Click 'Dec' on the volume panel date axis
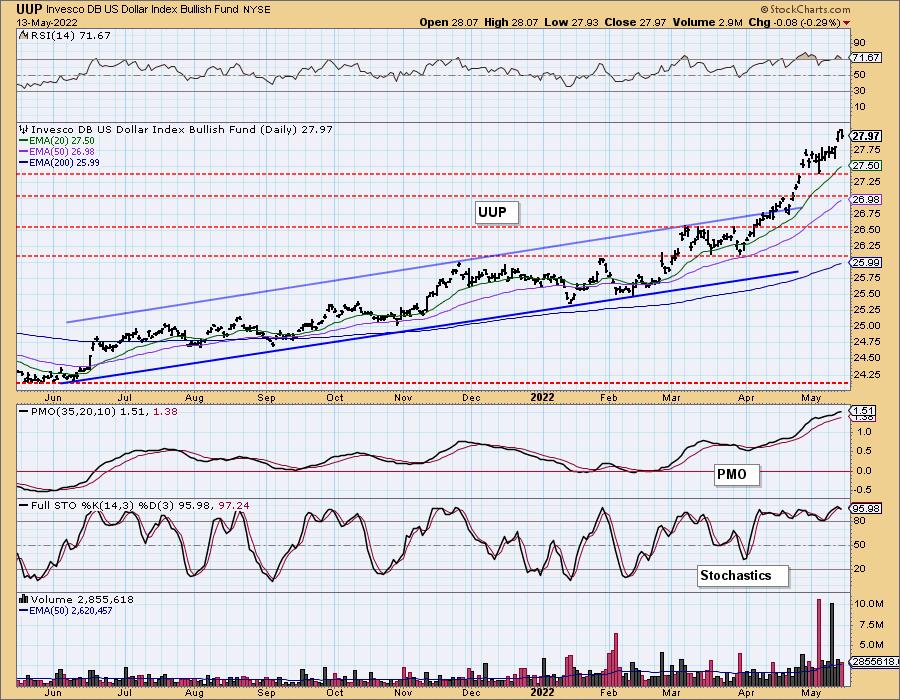 (x=471, y=693)
